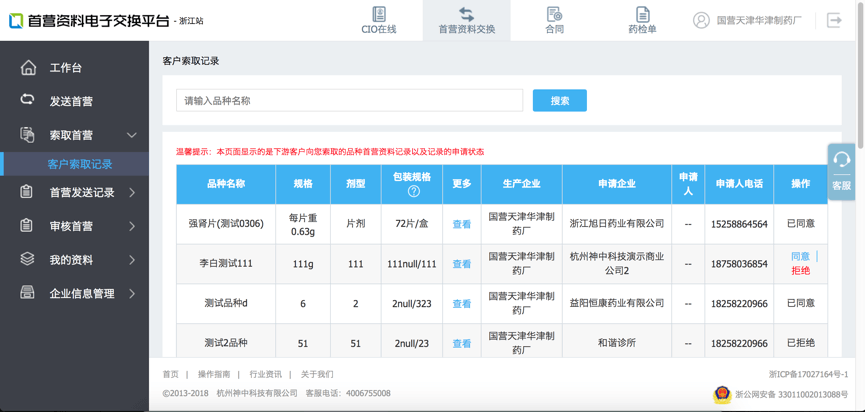Click the 搜索 button
865x412 pixels.
click(x=559, y=100)
